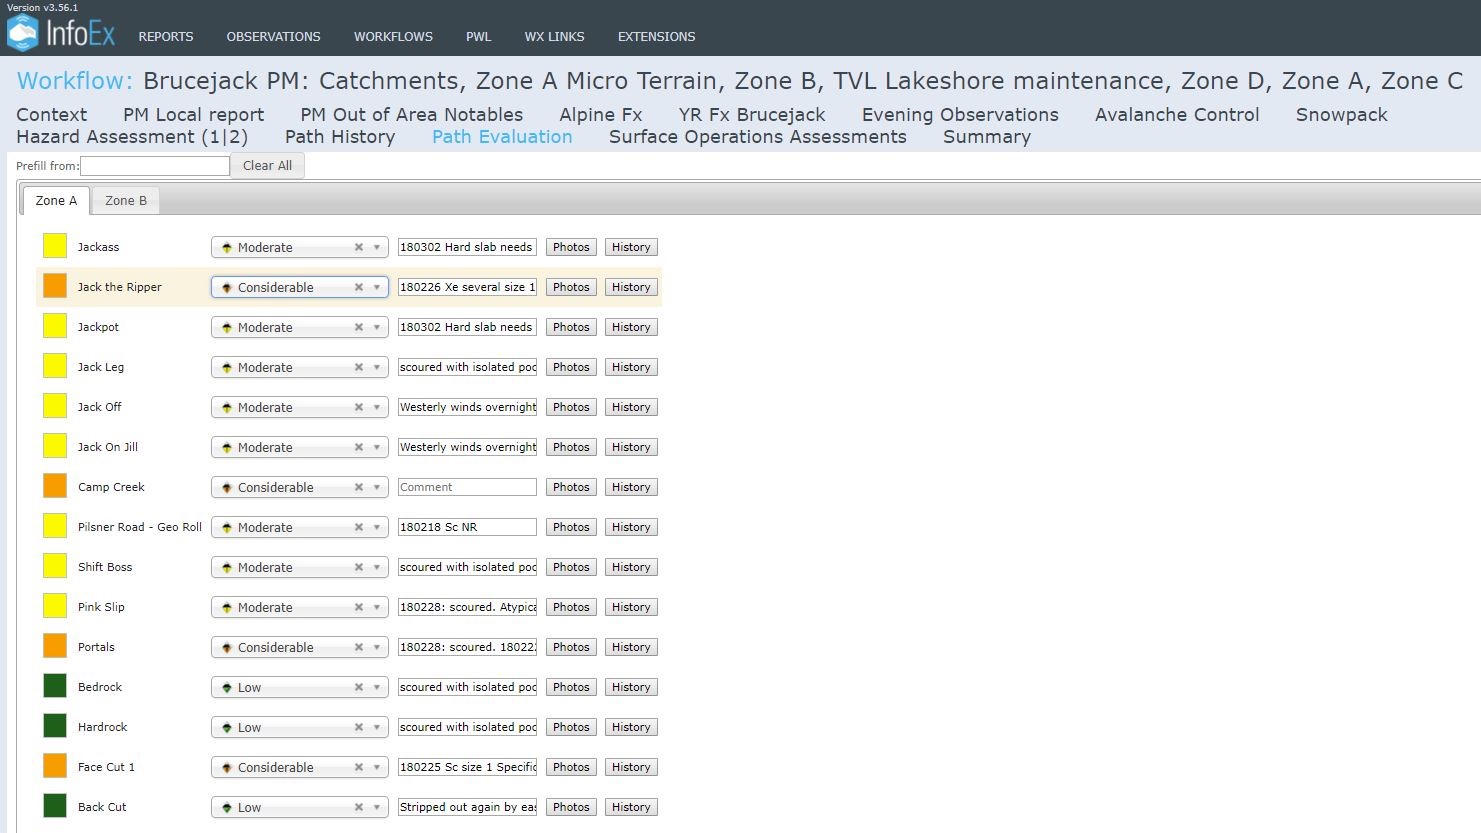Open Photos for Jackpot path

(x=571, y=327)
